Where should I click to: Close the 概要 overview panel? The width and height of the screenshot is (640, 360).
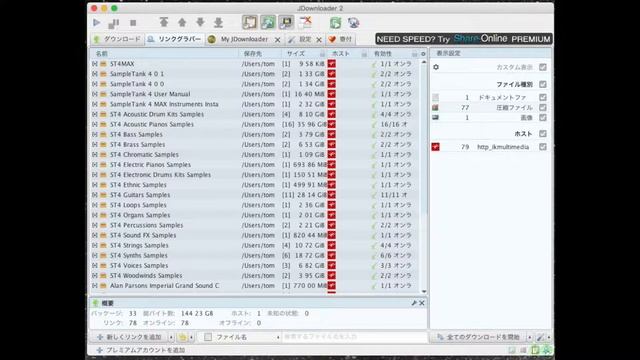(x=422, y=303)
